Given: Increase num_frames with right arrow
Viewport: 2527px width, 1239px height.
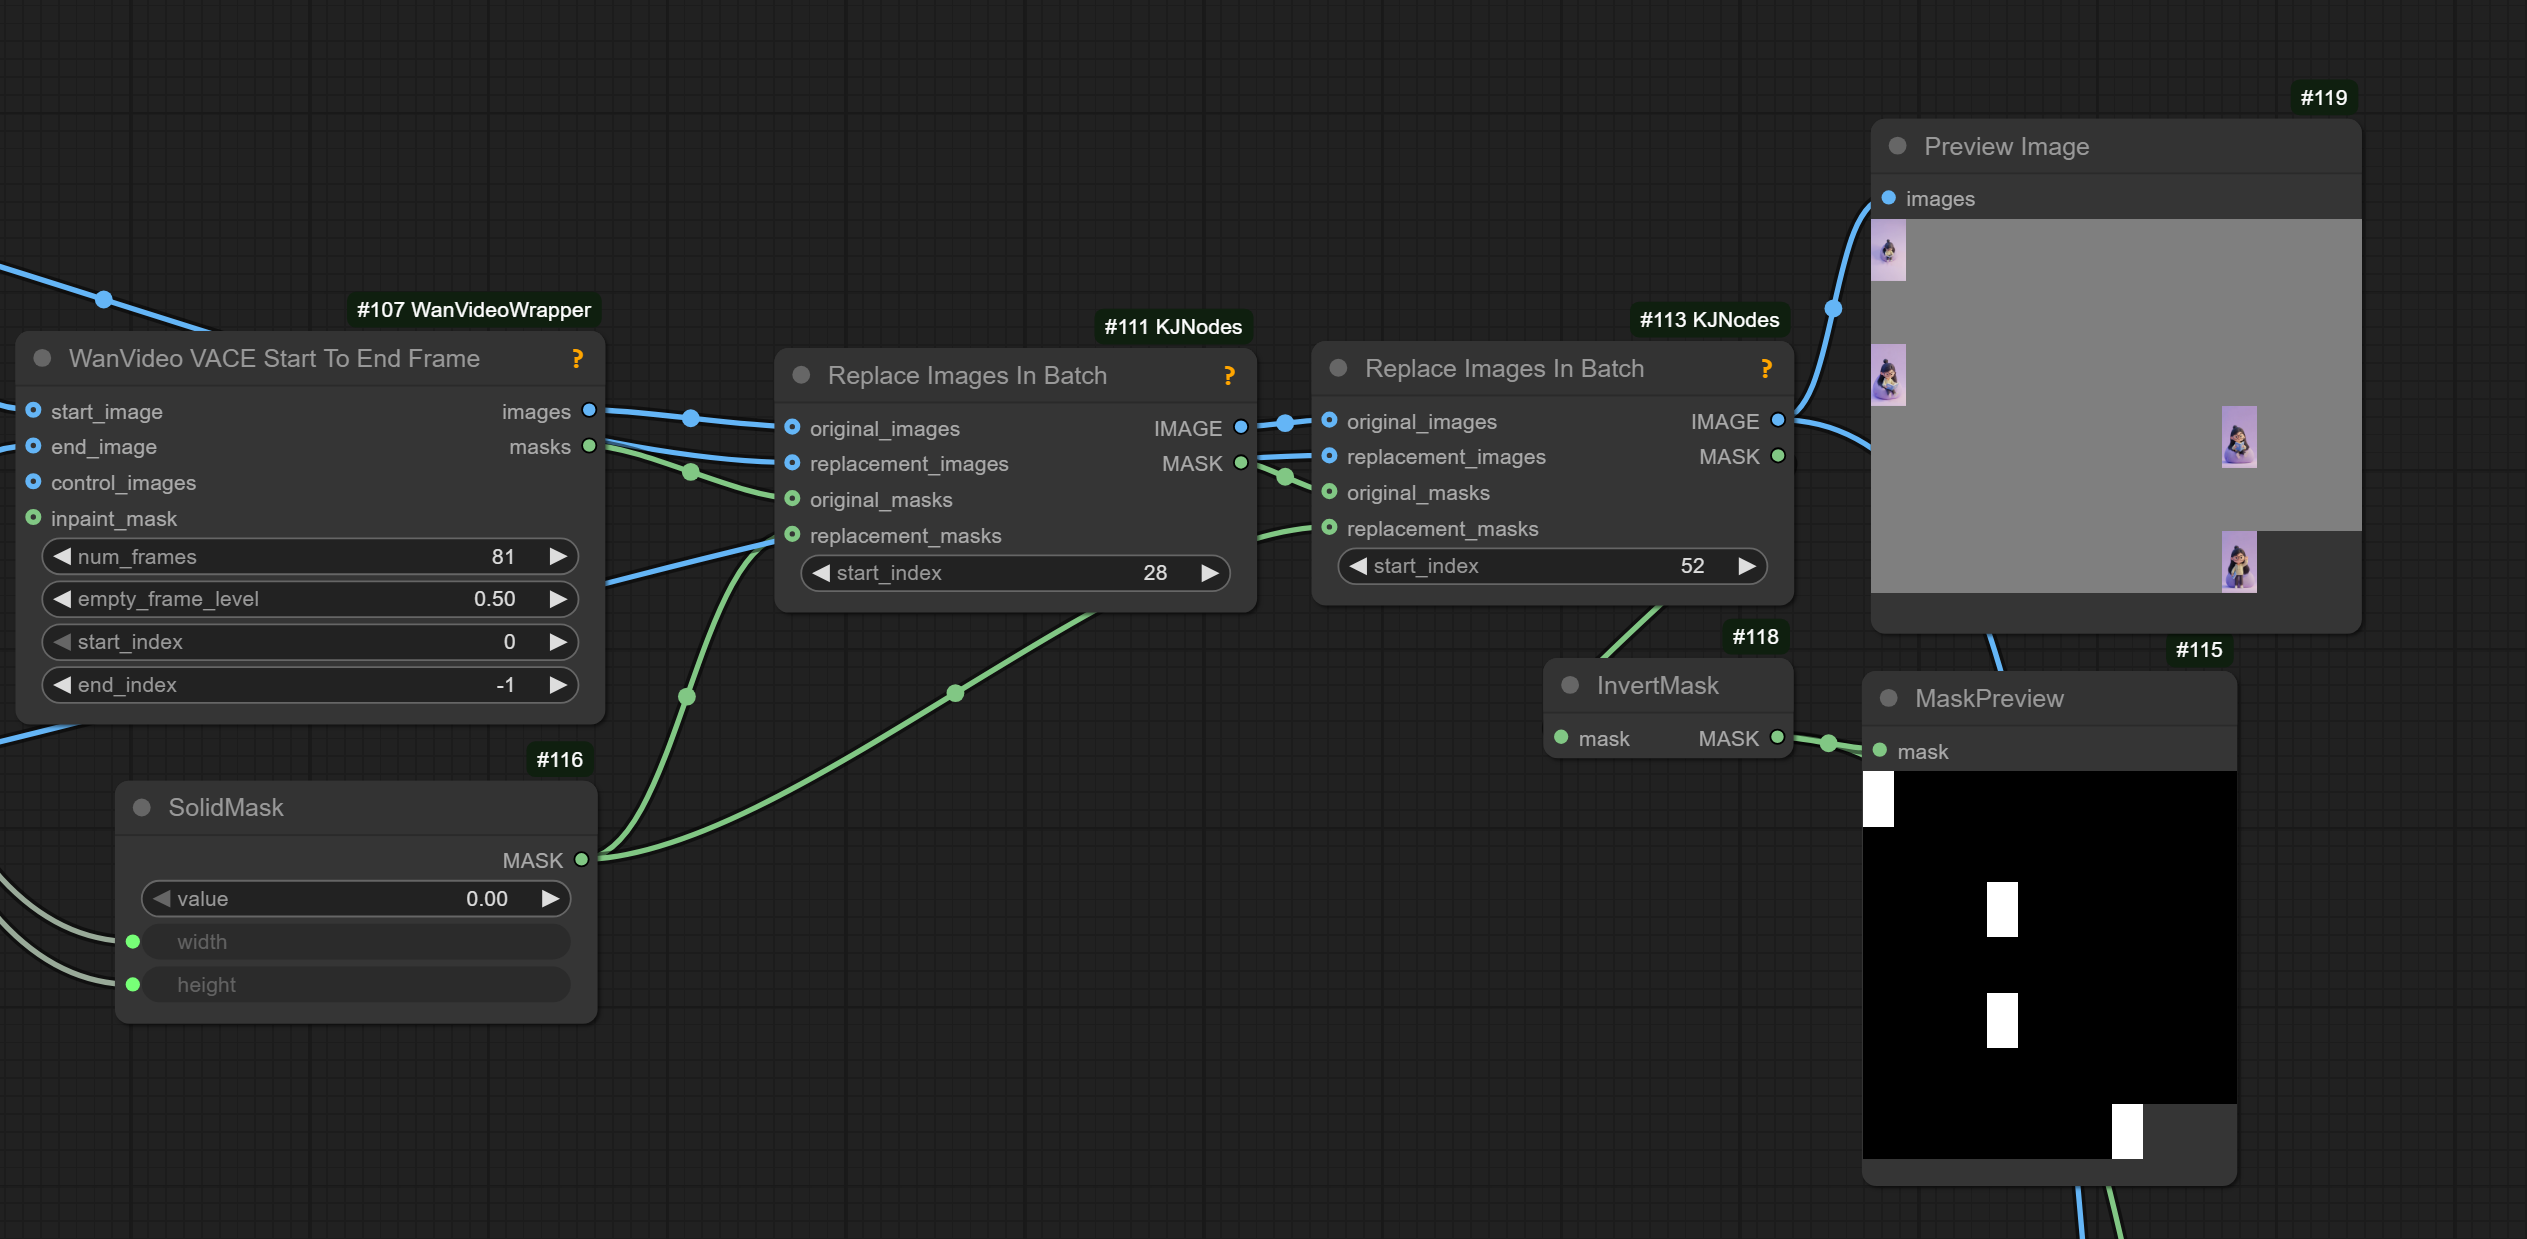Looking at the screenshot, I should tap(558, 556).
